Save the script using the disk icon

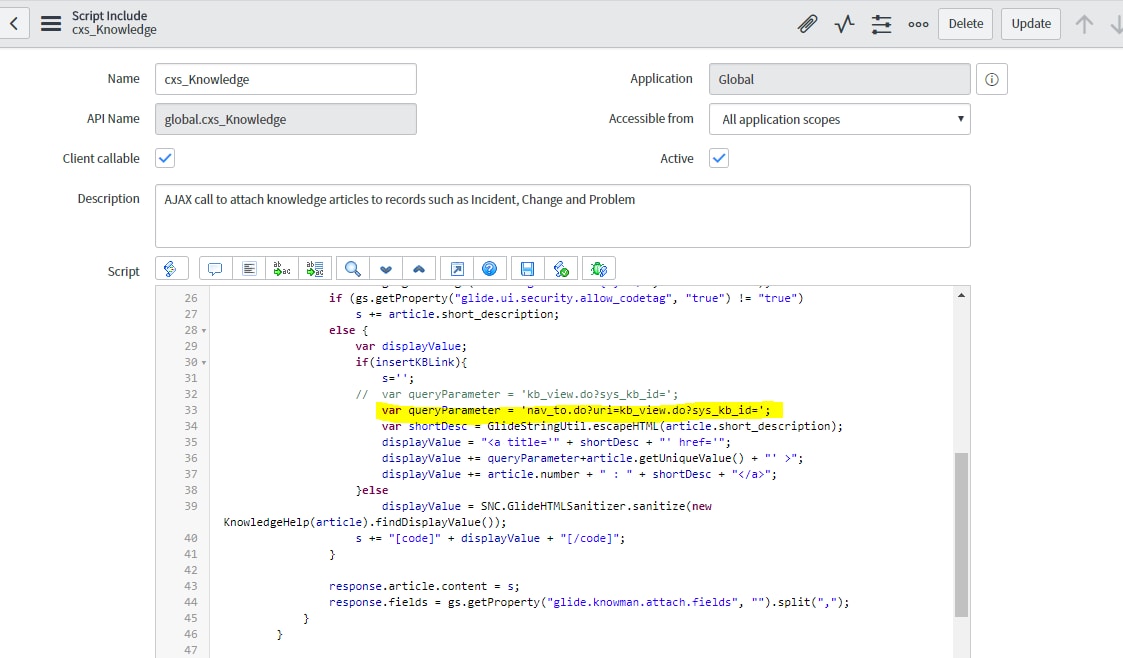coord(525,267)
